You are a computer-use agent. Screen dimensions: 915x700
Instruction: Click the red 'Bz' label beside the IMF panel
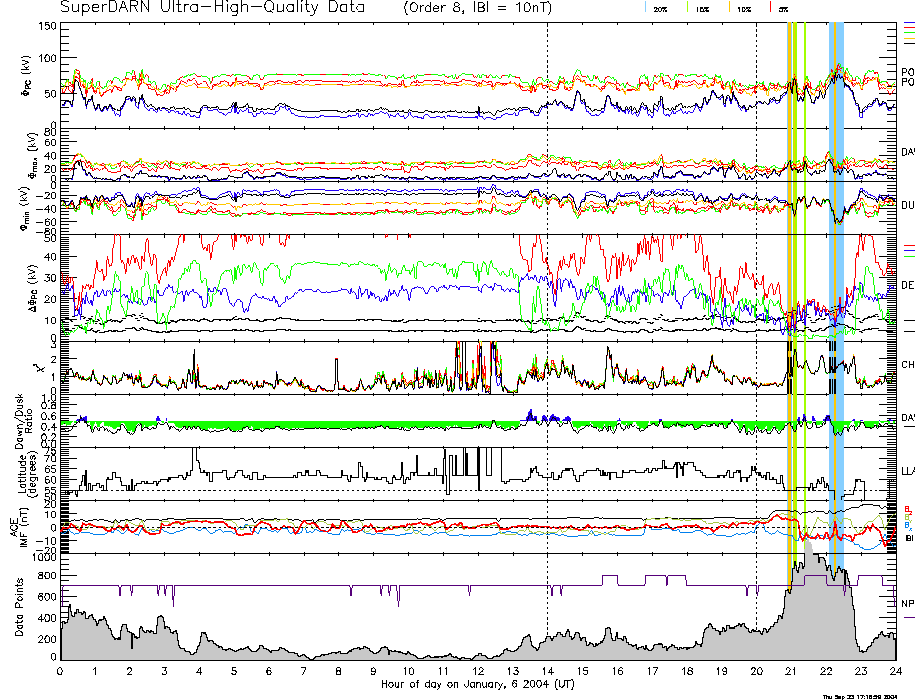point(907,509)
